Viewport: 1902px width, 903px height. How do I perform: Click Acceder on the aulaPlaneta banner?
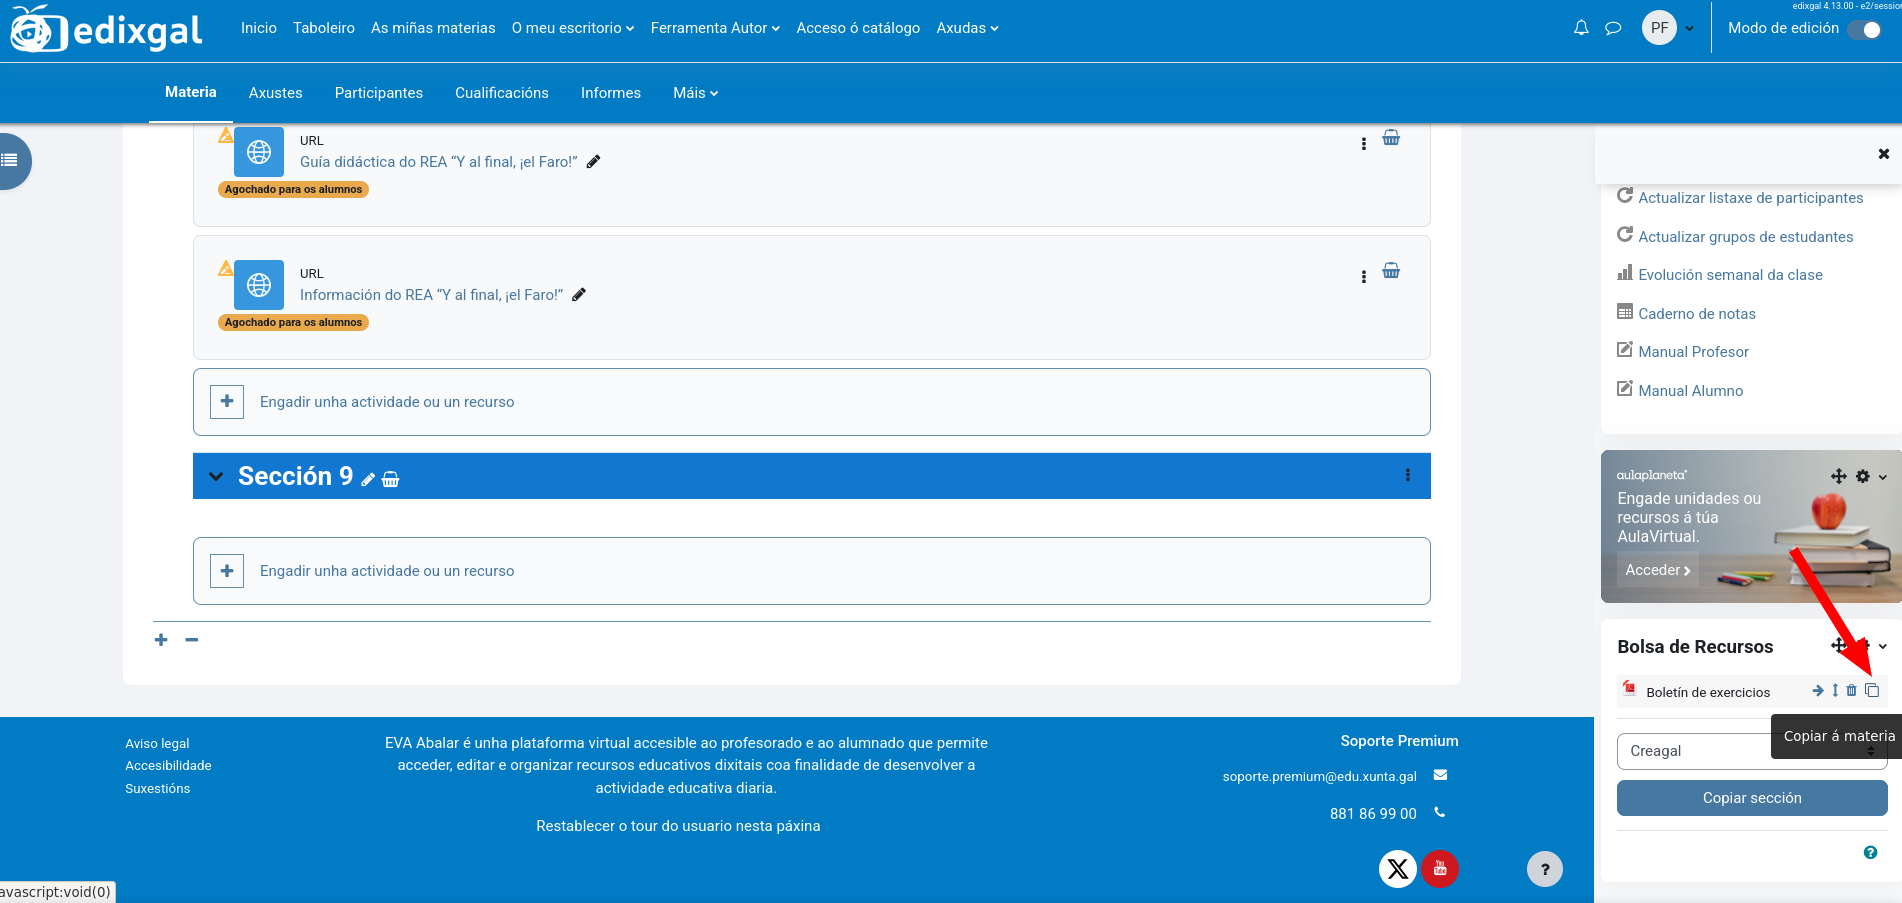tap(1657, 570)
